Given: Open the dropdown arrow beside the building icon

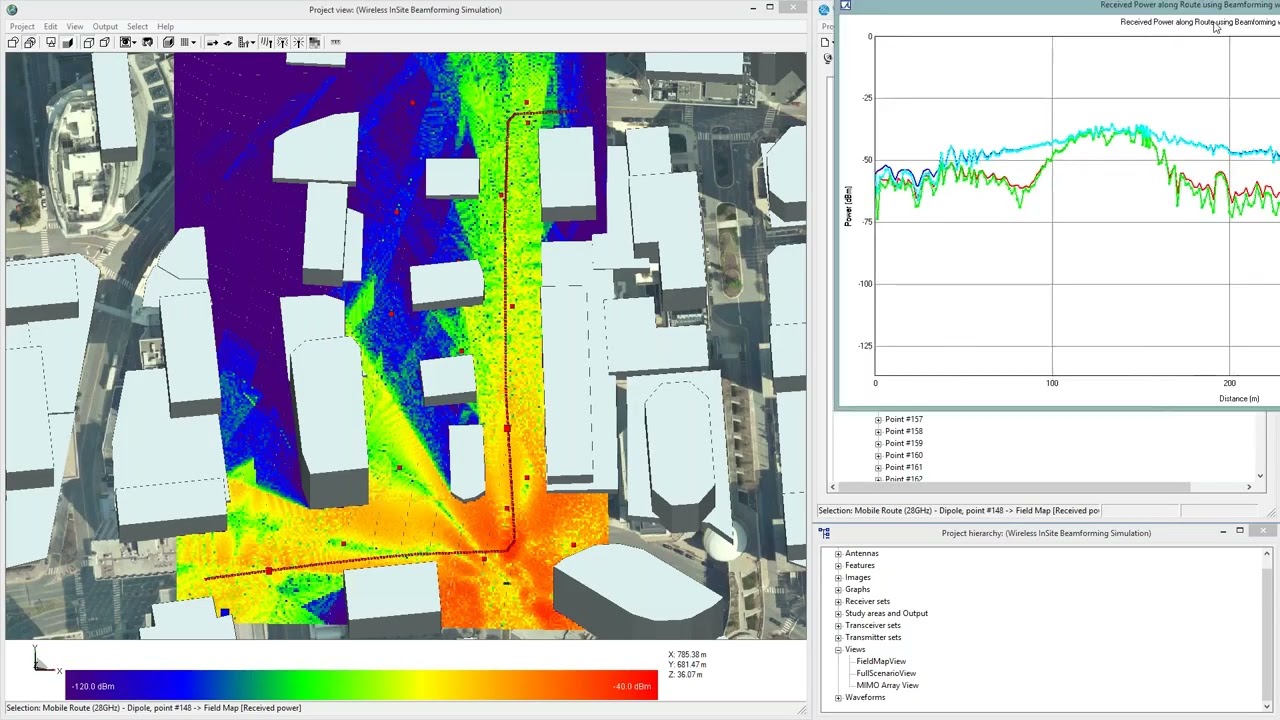Looking at the screenshot, I should click(253, 42).
